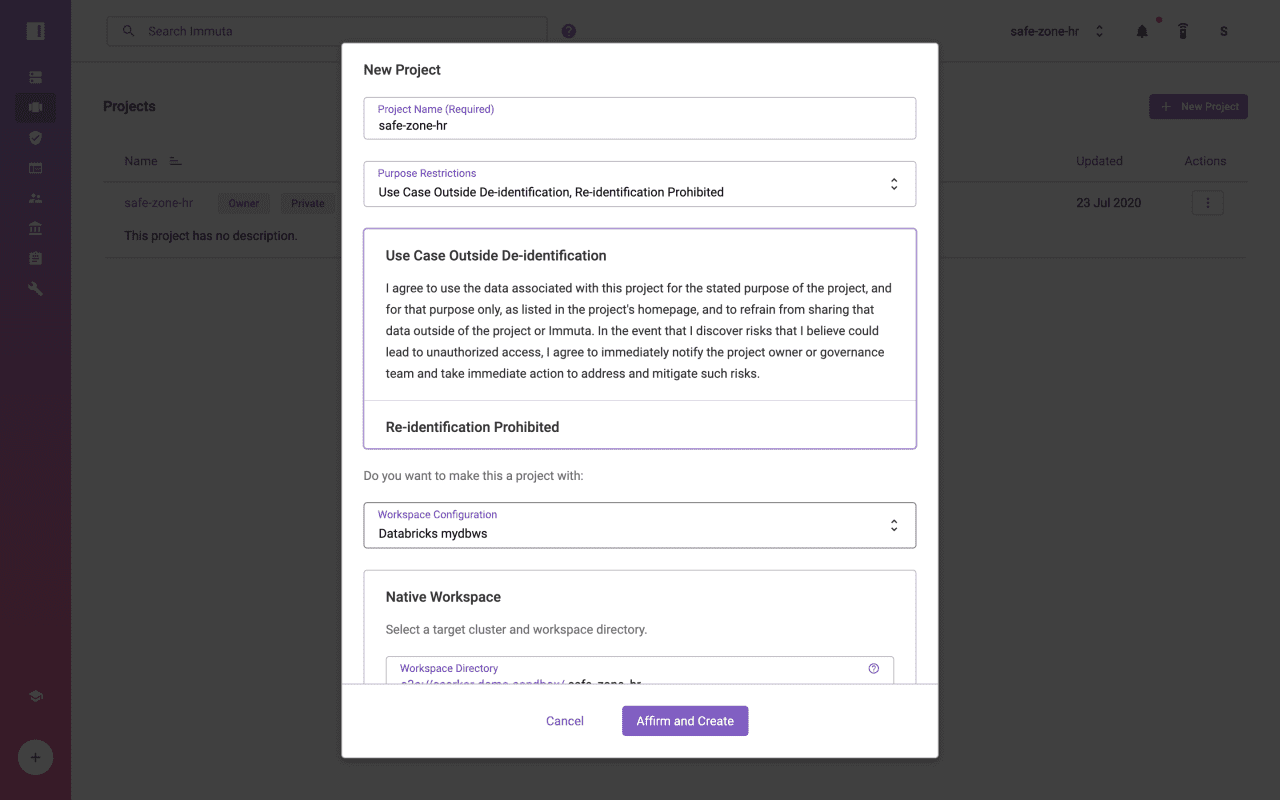Click the New Project button behind dialog
The width and height of the screenshot is (1280, 800).
pyautogui.click(x=1198, y=106)
